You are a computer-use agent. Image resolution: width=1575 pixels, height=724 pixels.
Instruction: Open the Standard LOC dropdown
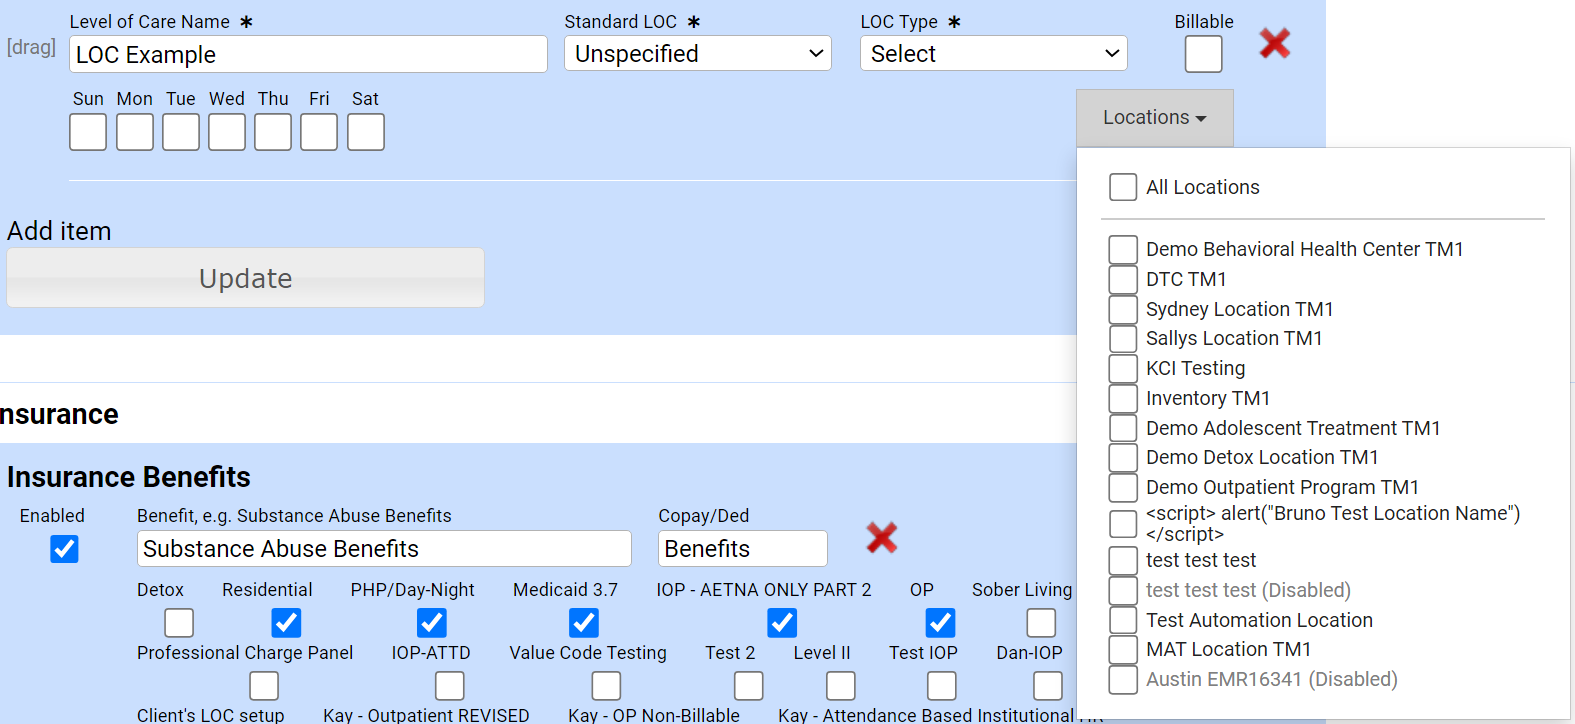point(698,54)
